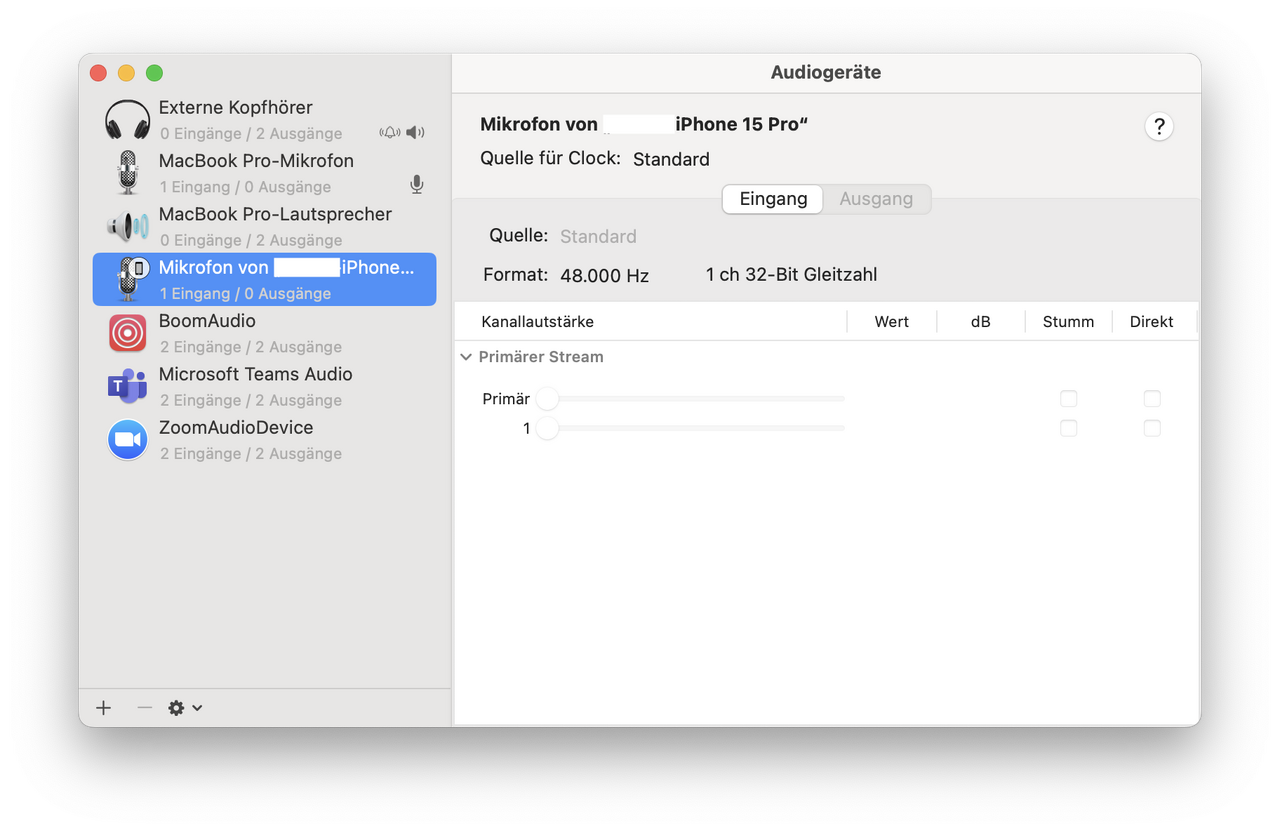Screen dimensions: 1280x831
Task: Open the gear actions menu
Action: pyautogui.click(x=185, y=708)
